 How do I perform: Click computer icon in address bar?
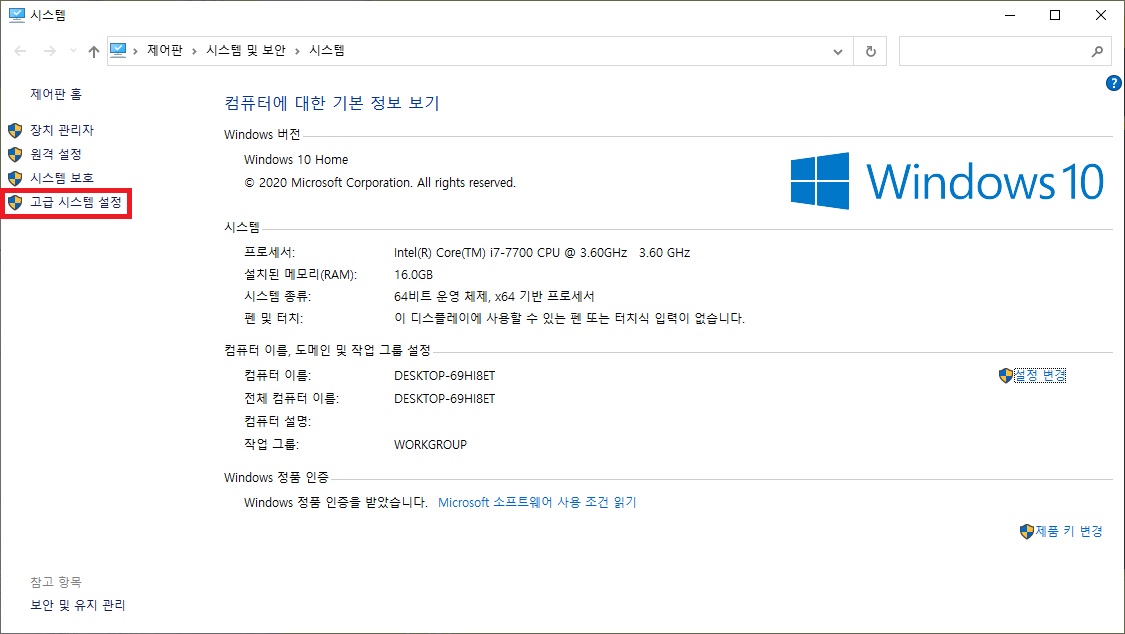coord(118,50)
